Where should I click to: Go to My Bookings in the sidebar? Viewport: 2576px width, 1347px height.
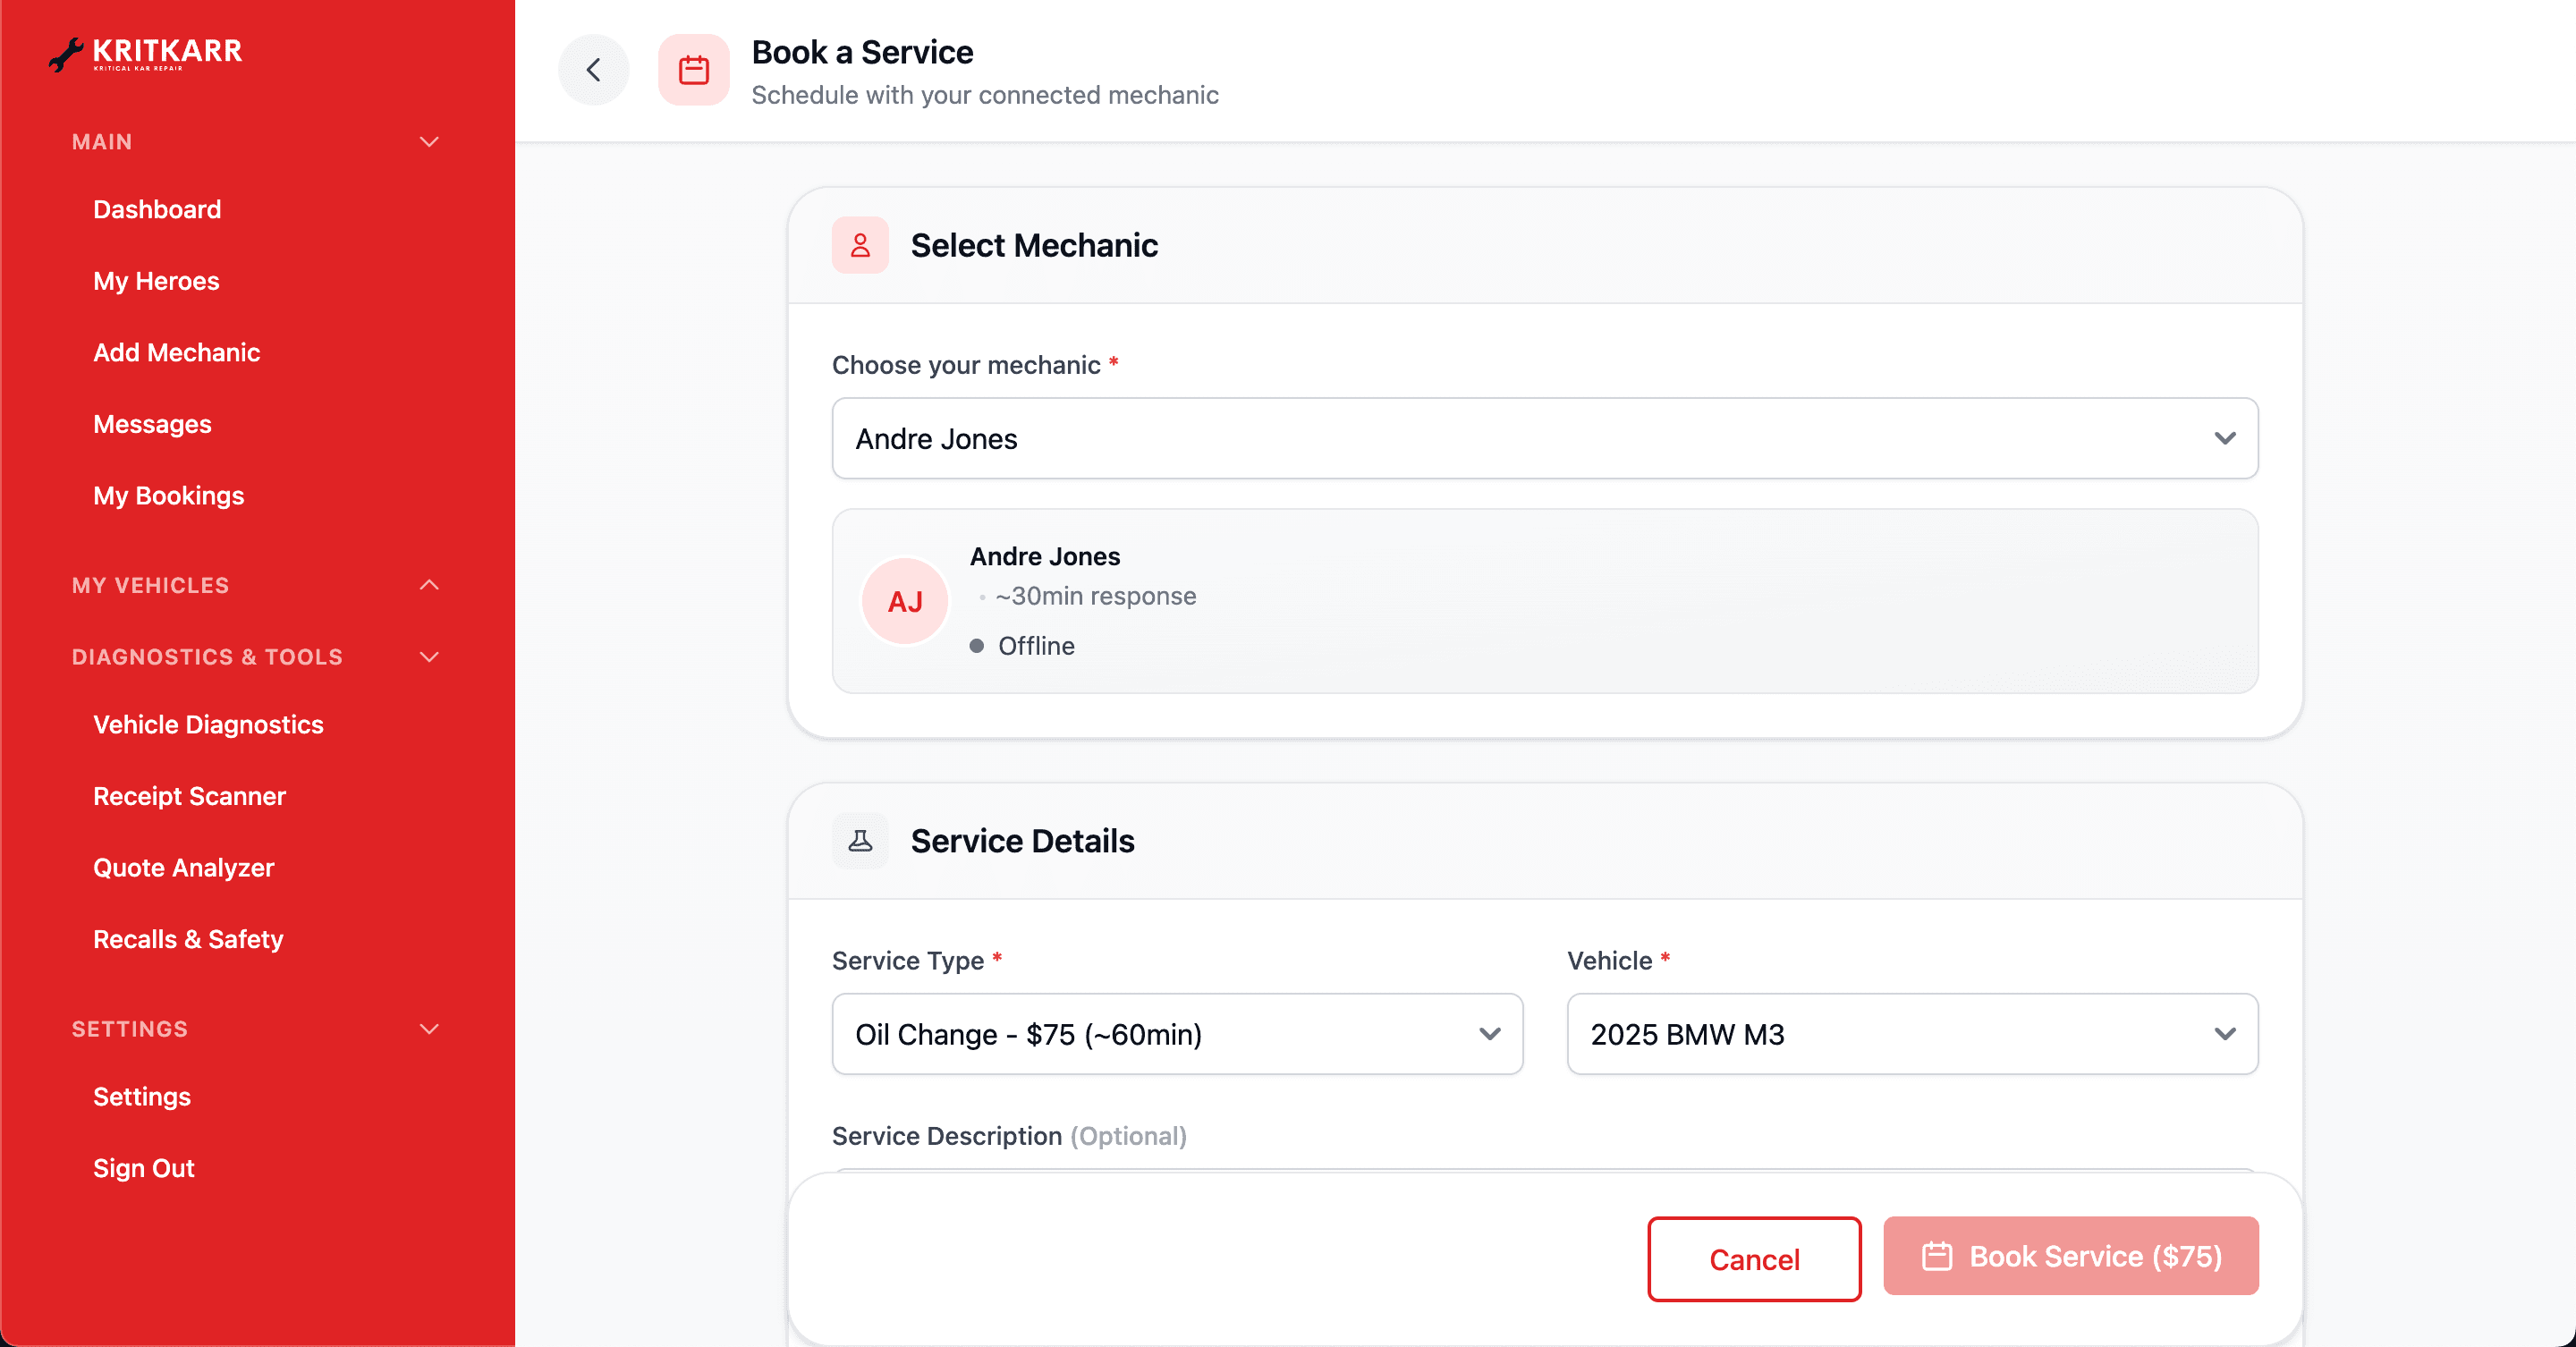168,495
